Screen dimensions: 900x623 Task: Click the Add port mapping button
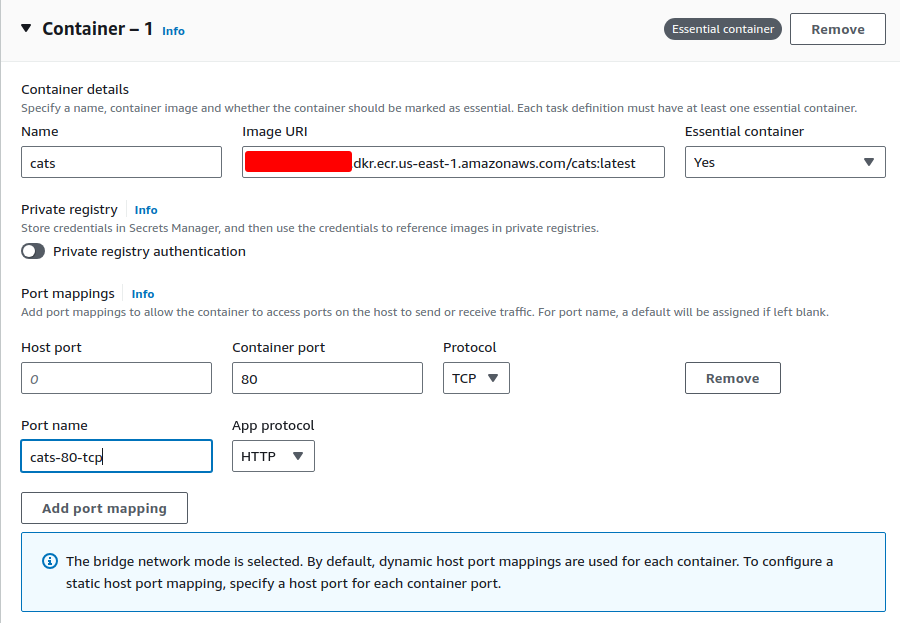point(104,508)
